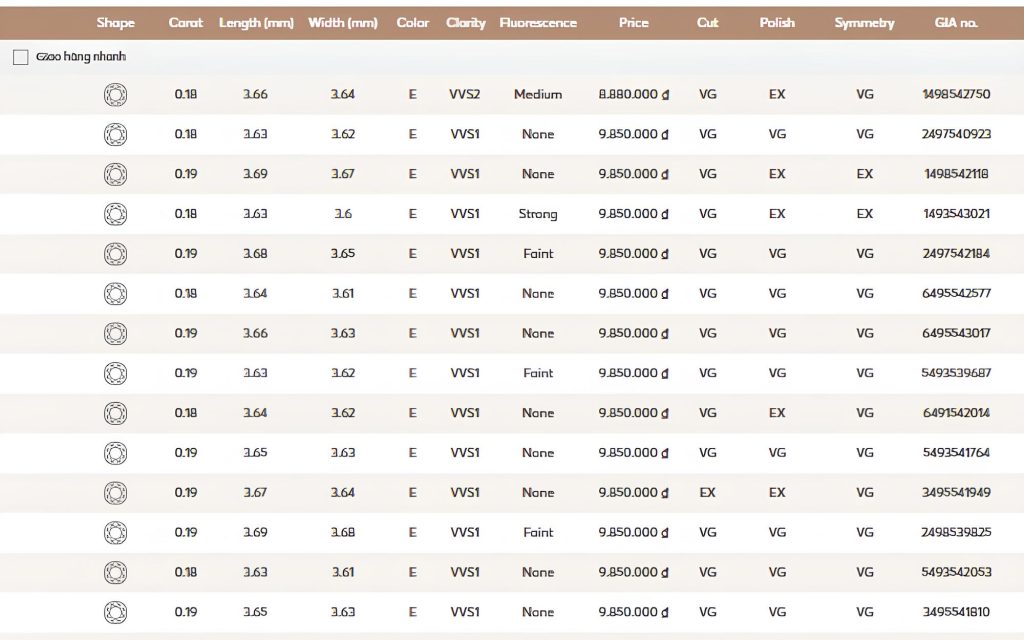Select the width value 3.6

click(x=343, y=214)
